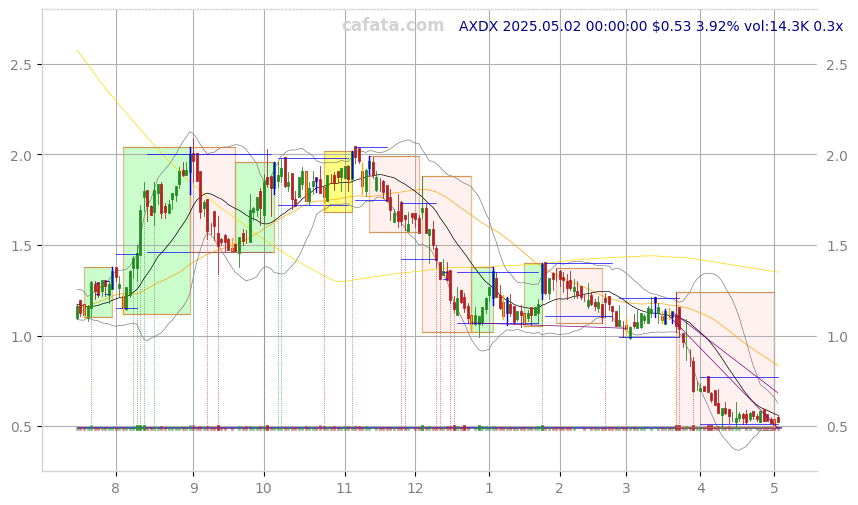Click the yellow highlighted box near month 11

(338, 182)
